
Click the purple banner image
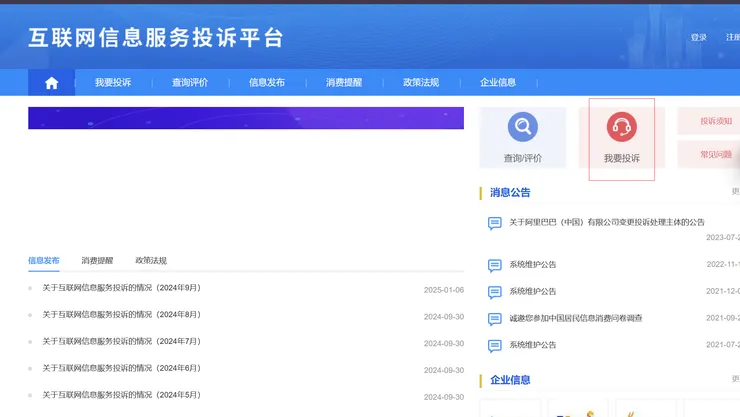(246, 118)
